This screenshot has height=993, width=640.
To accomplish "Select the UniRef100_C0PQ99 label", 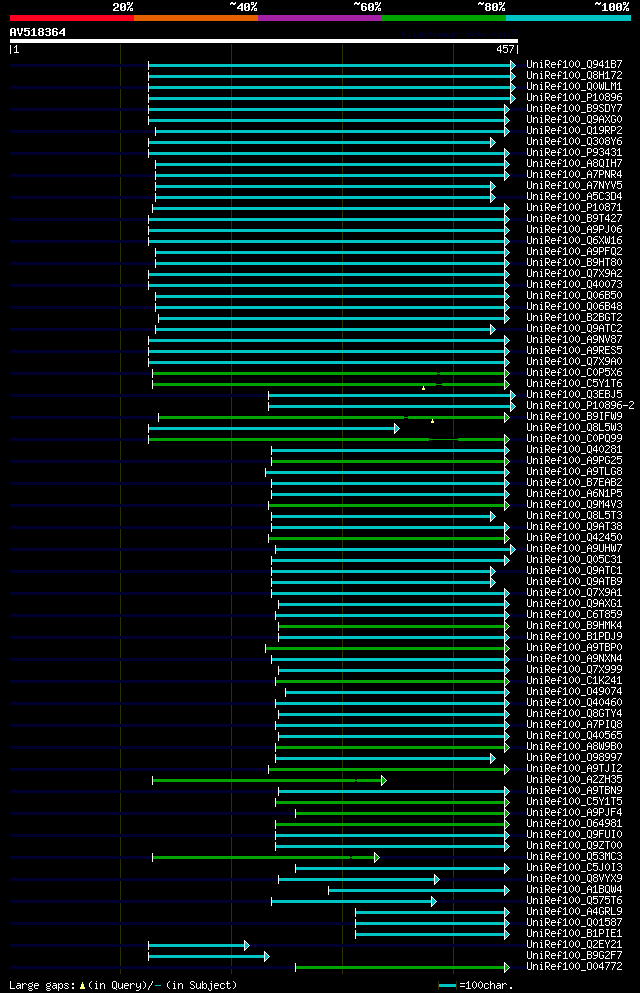I will 574,439.
